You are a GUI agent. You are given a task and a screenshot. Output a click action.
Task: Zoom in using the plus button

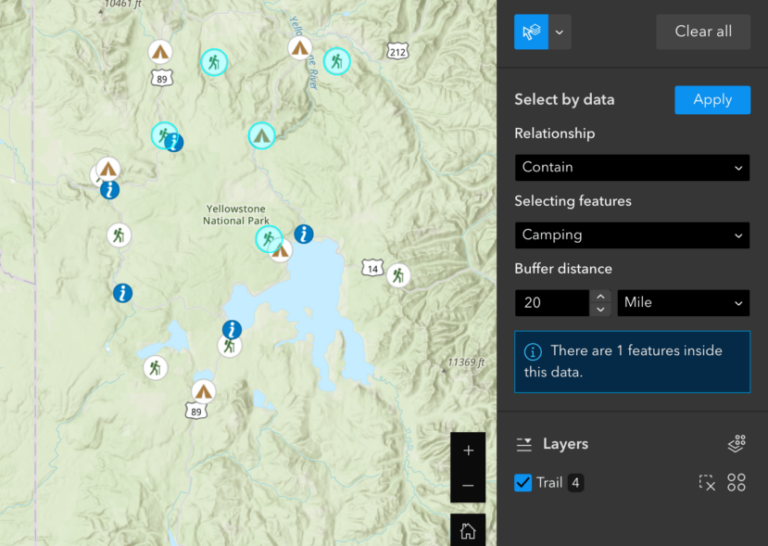468,450
